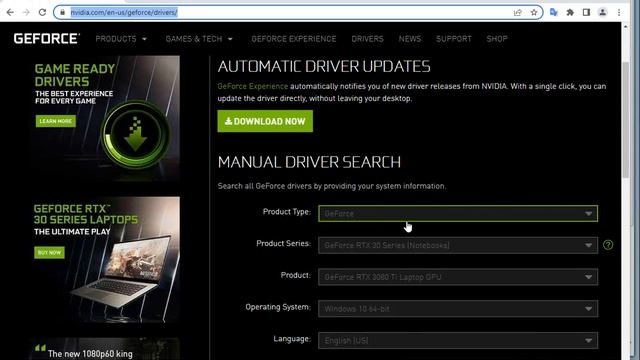Open Drivers in the navigation bar
This screenshot has height=360, width=640.
367,39
